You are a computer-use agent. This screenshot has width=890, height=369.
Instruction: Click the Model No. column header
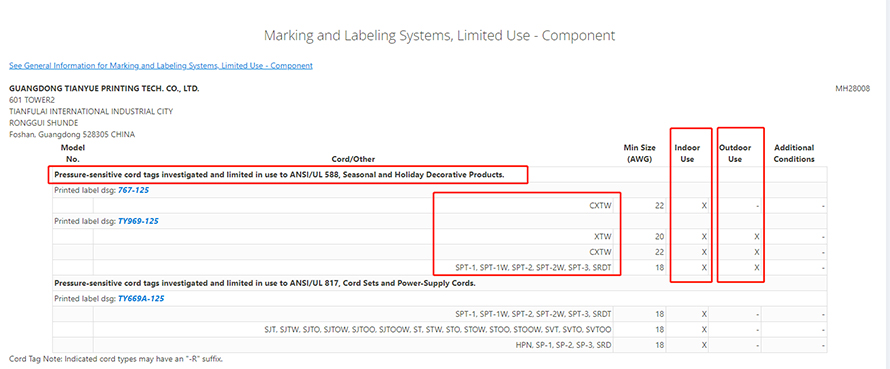pos(73,153)
